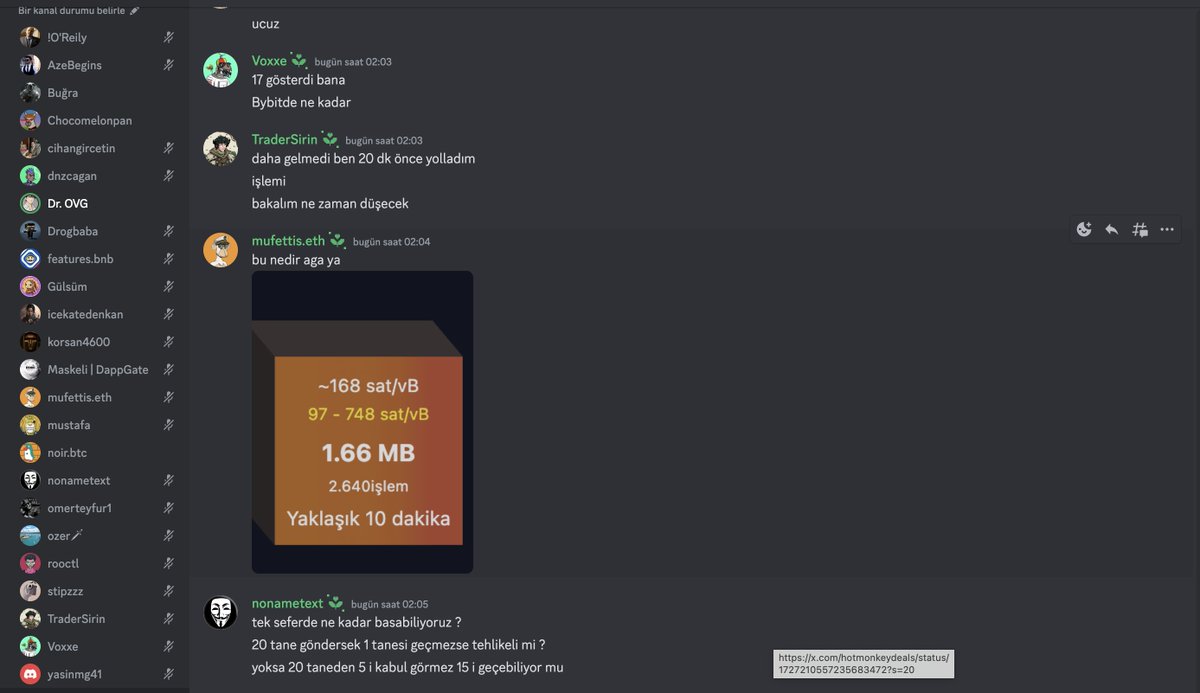This screenshot has height=693, width=1200.
Task: Select TraderSirin in the voice participant list
Action: click(96, 619)
